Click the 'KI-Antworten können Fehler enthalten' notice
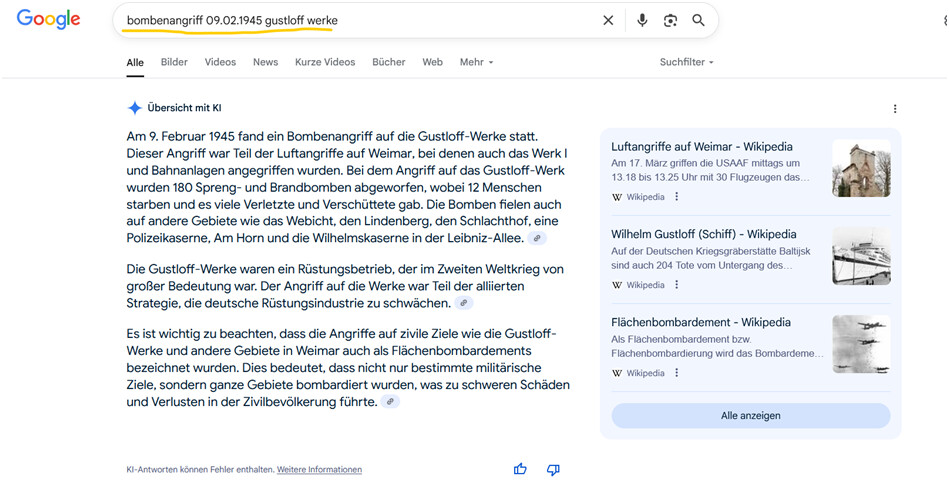This screenshot has width=949, height=485. point(200,469)
